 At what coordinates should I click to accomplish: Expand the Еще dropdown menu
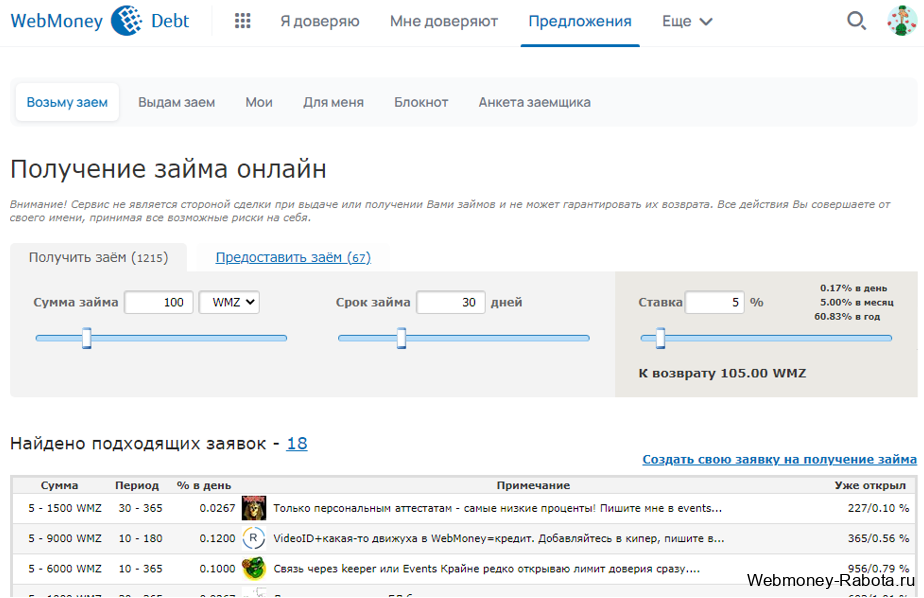pos(687,21)
